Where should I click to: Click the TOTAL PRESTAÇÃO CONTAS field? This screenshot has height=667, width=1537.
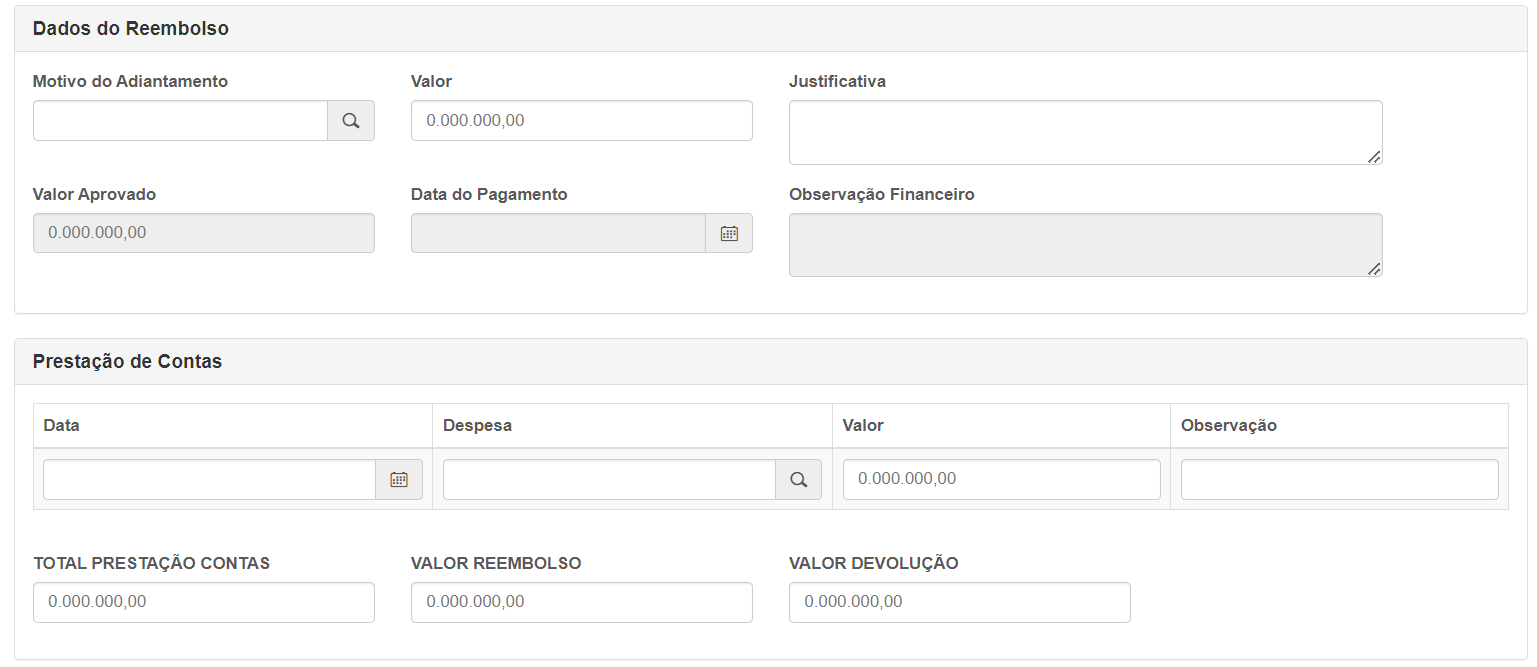(x=203, y=603)
